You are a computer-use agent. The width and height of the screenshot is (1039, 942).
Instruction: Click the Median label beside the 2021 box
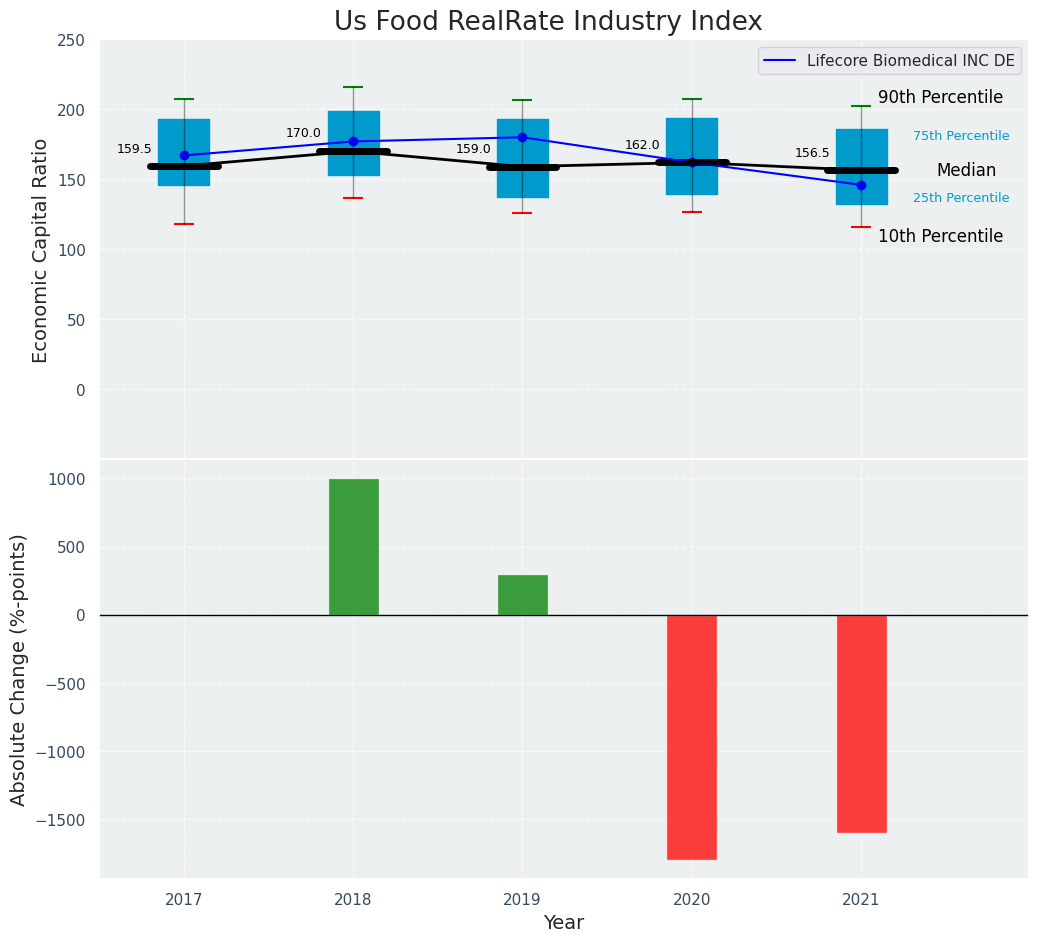tap(966, 171)
